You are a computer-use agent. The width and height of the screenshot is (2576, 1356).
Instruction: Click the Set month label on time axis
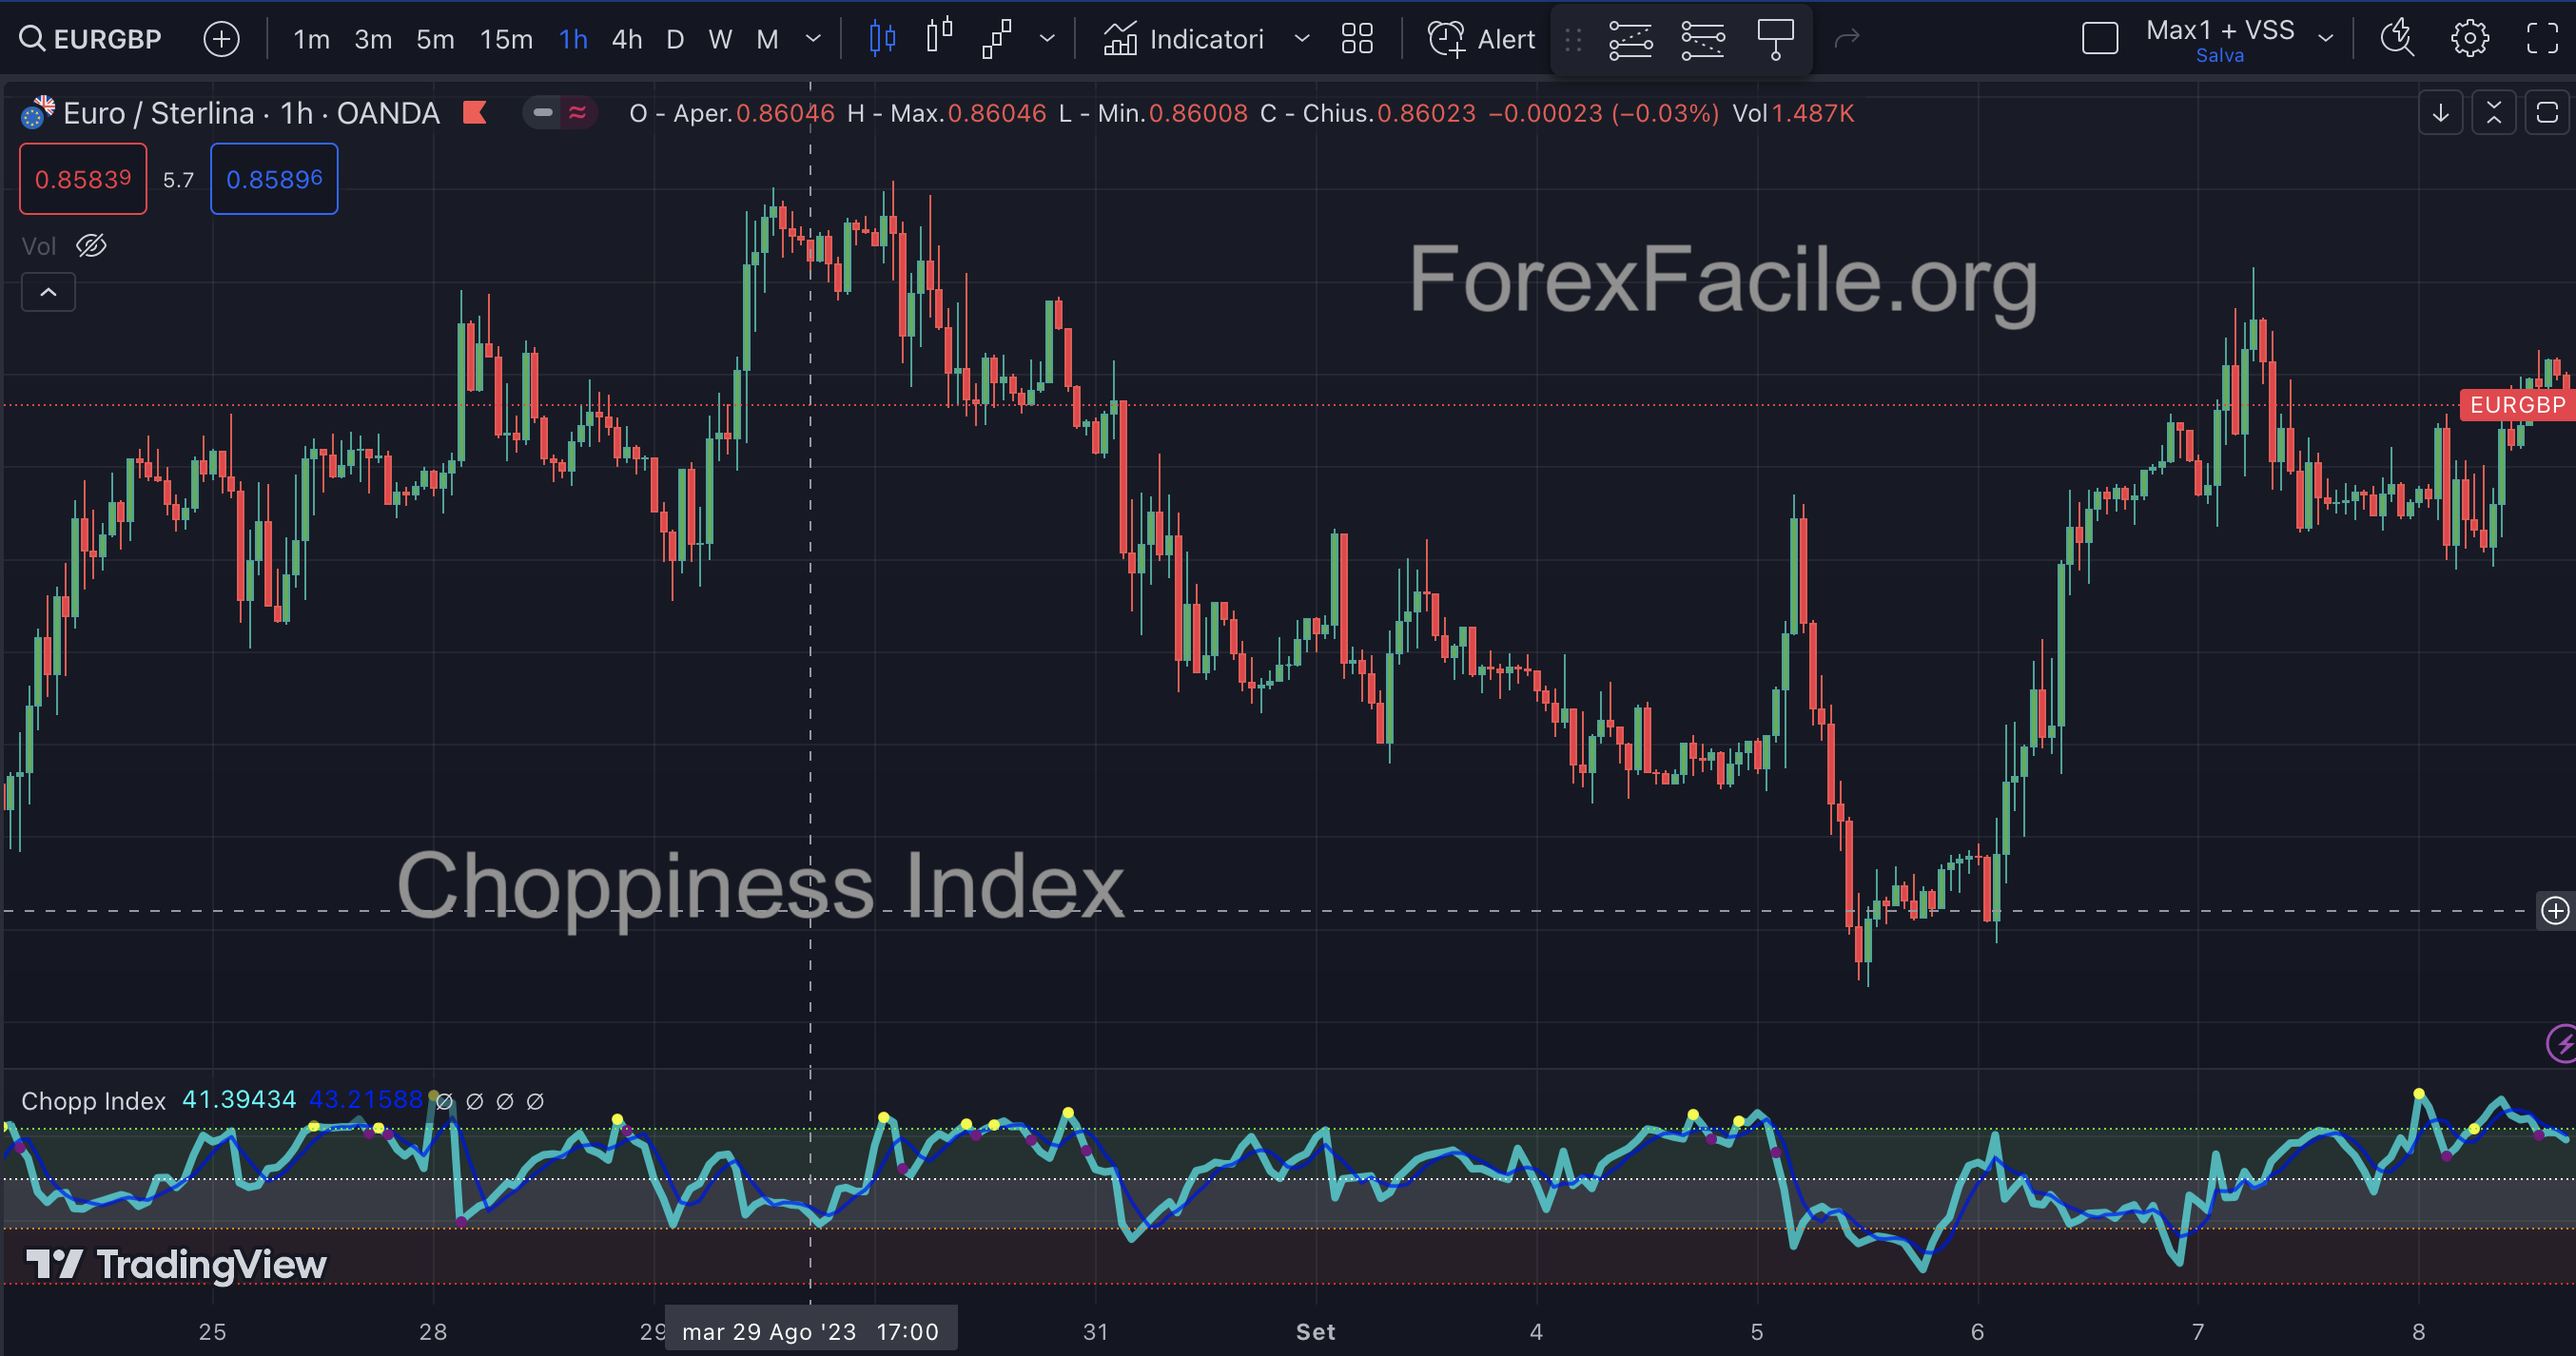pyautogui.click(x=1316, y=1332)
